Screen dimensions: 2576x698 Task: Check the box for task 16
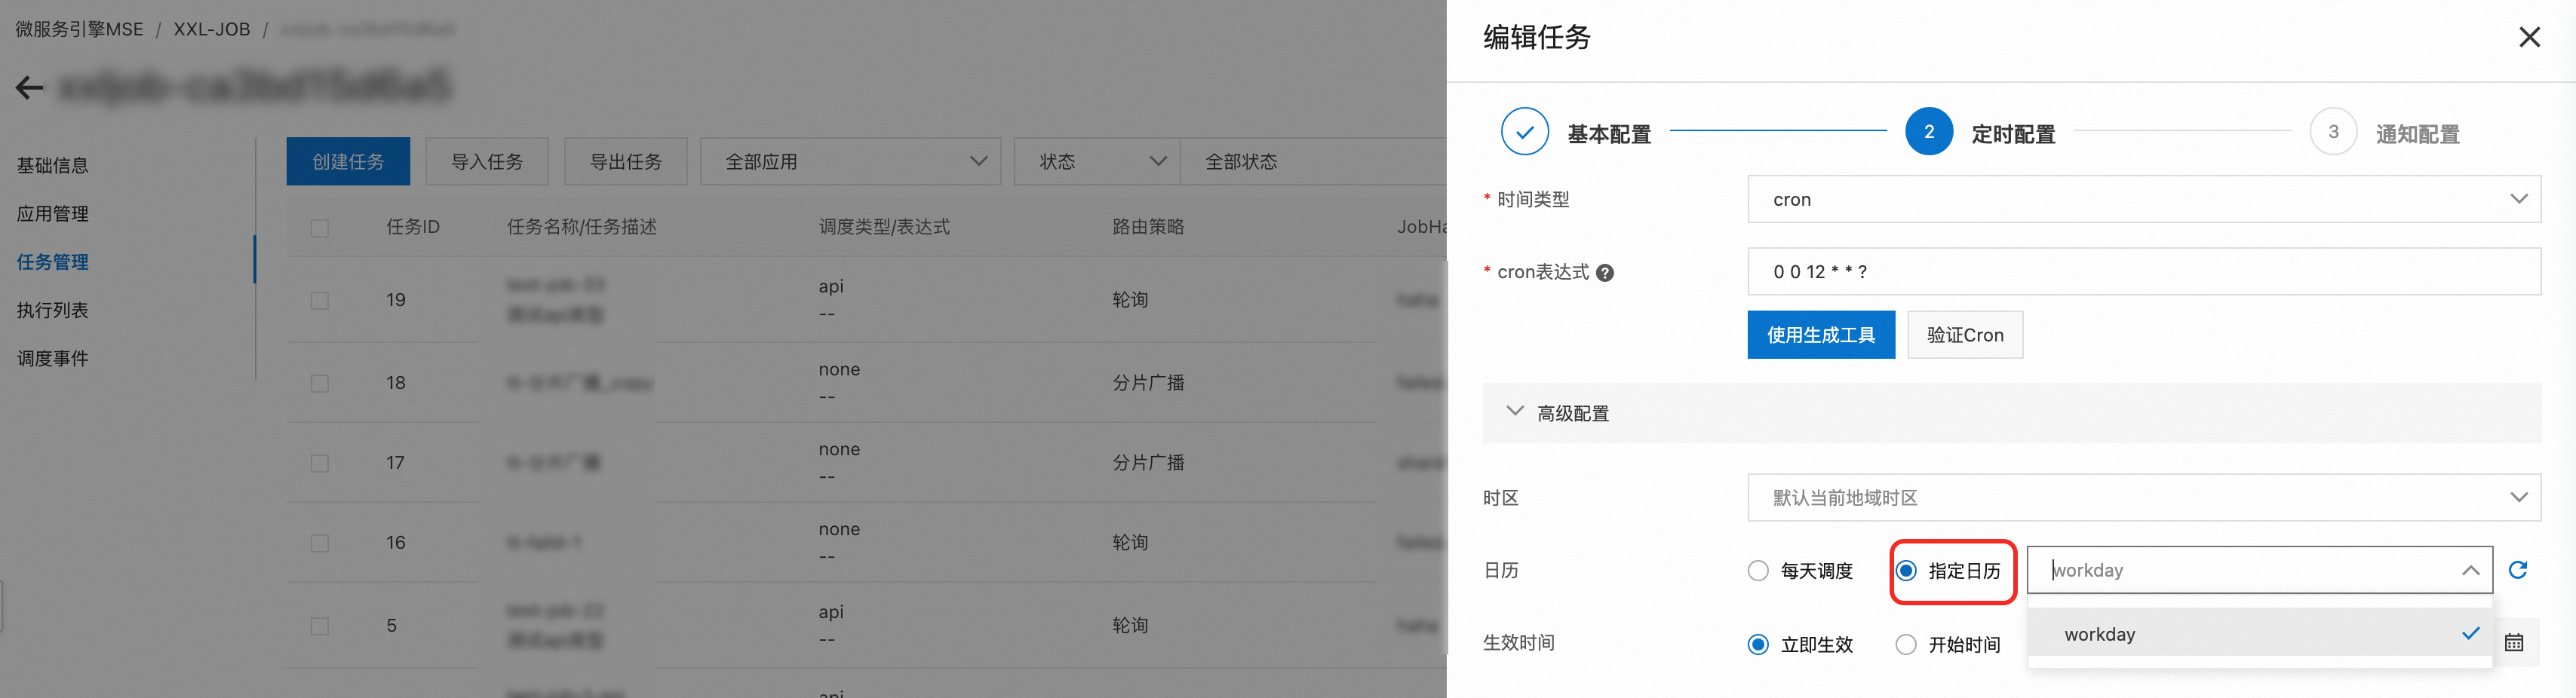[x=320, y=544]
